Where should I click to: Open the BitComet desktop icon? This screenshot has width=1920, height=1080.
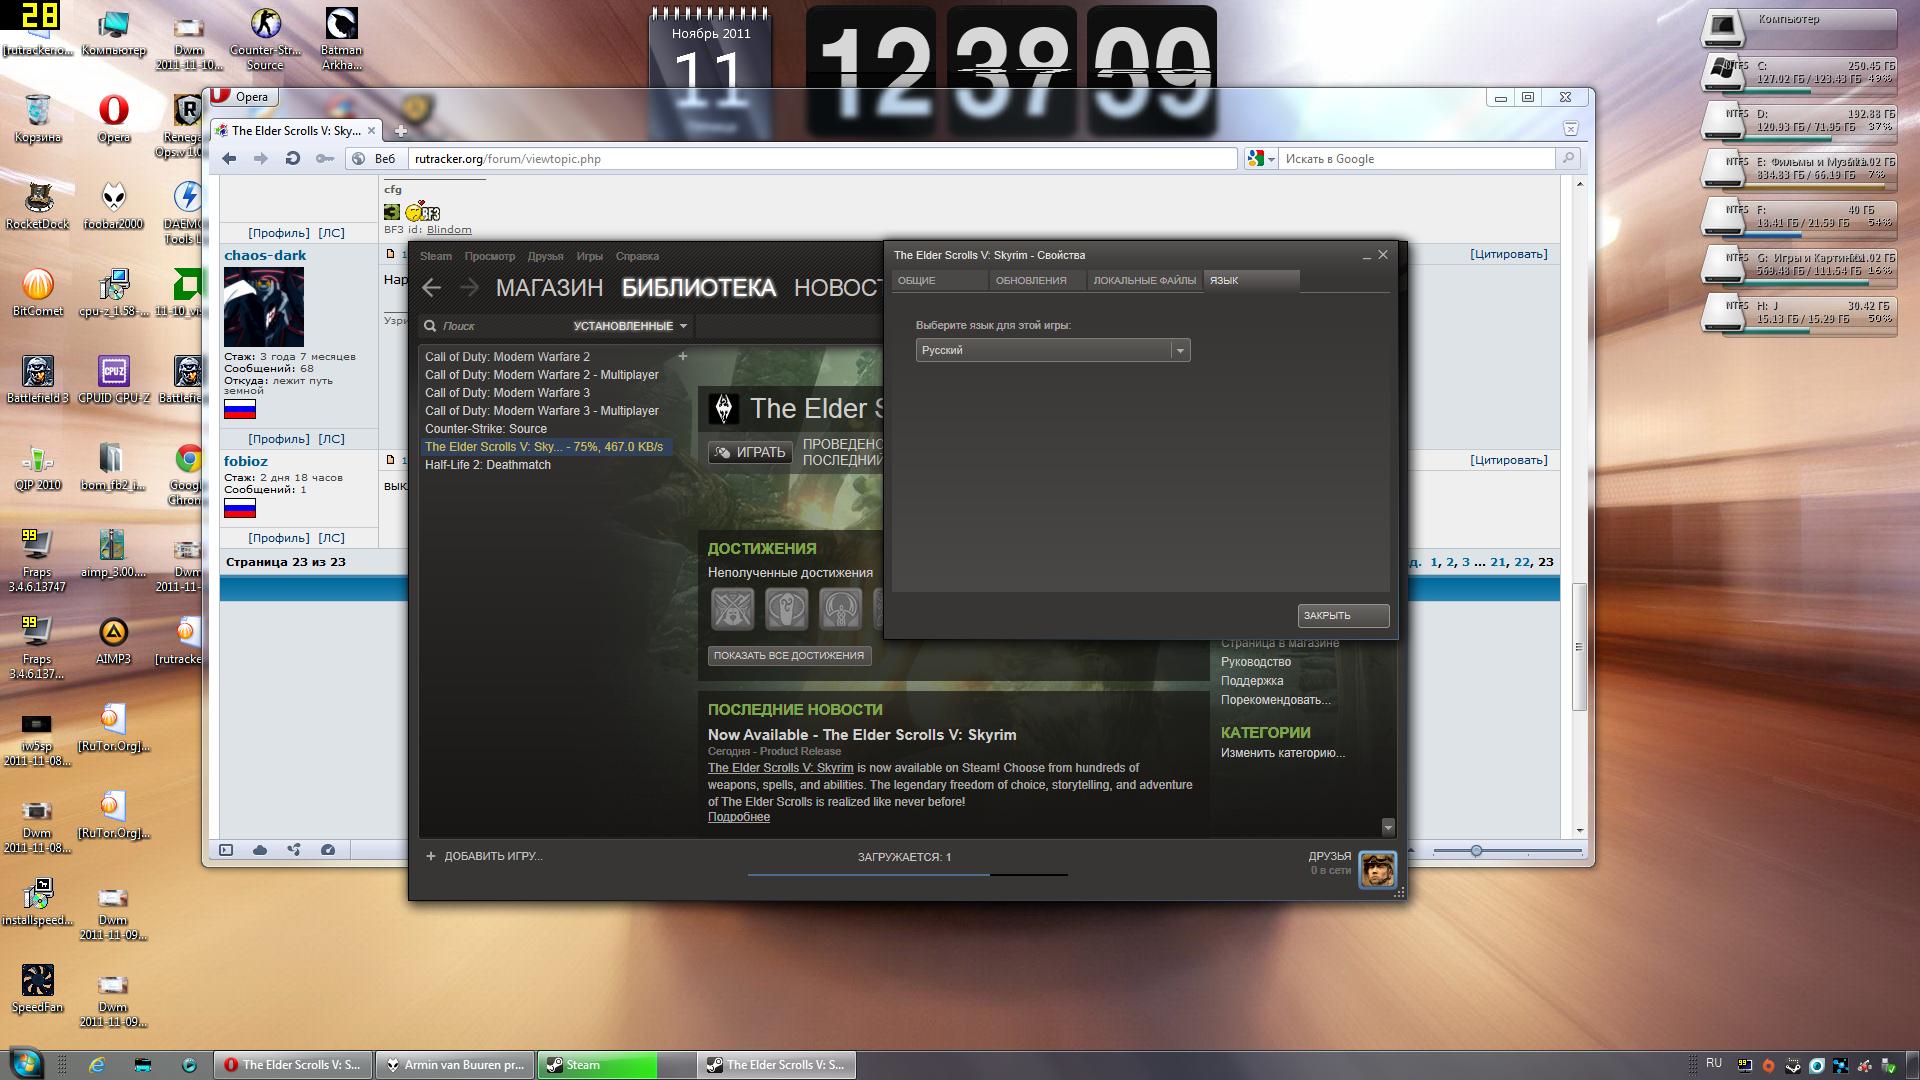click(38, 292)
